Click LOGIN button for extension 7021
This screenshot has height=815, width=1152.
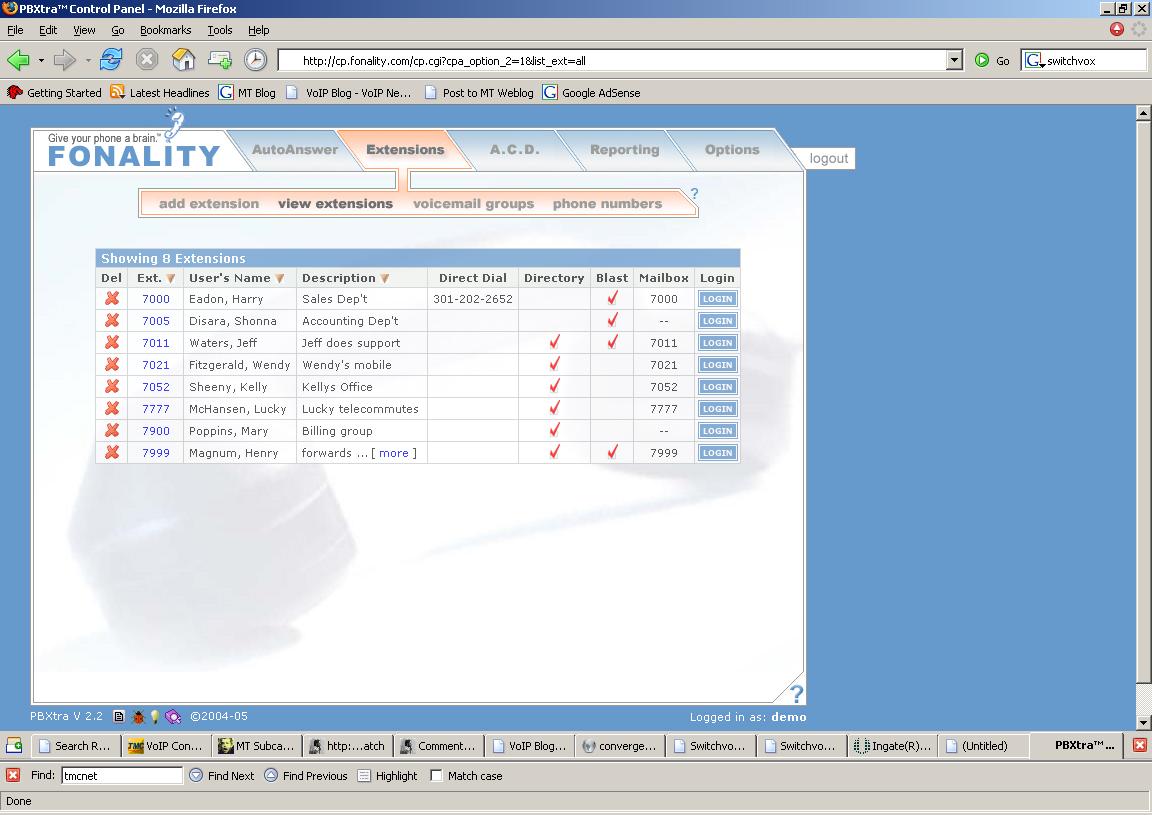(x=717, y=365)
